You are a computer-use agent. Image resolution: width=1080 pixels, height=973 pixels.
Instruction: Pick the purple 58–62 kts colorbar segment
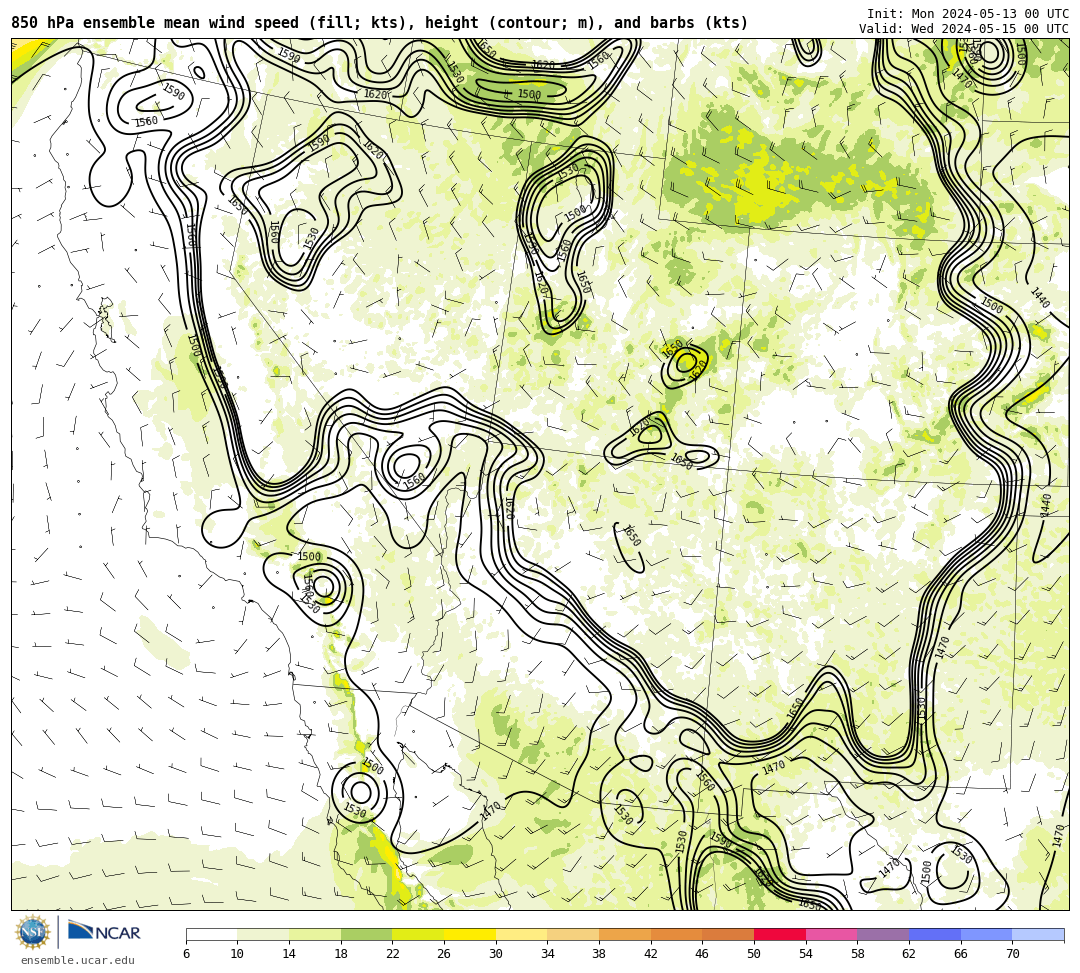tap(883, 934)
